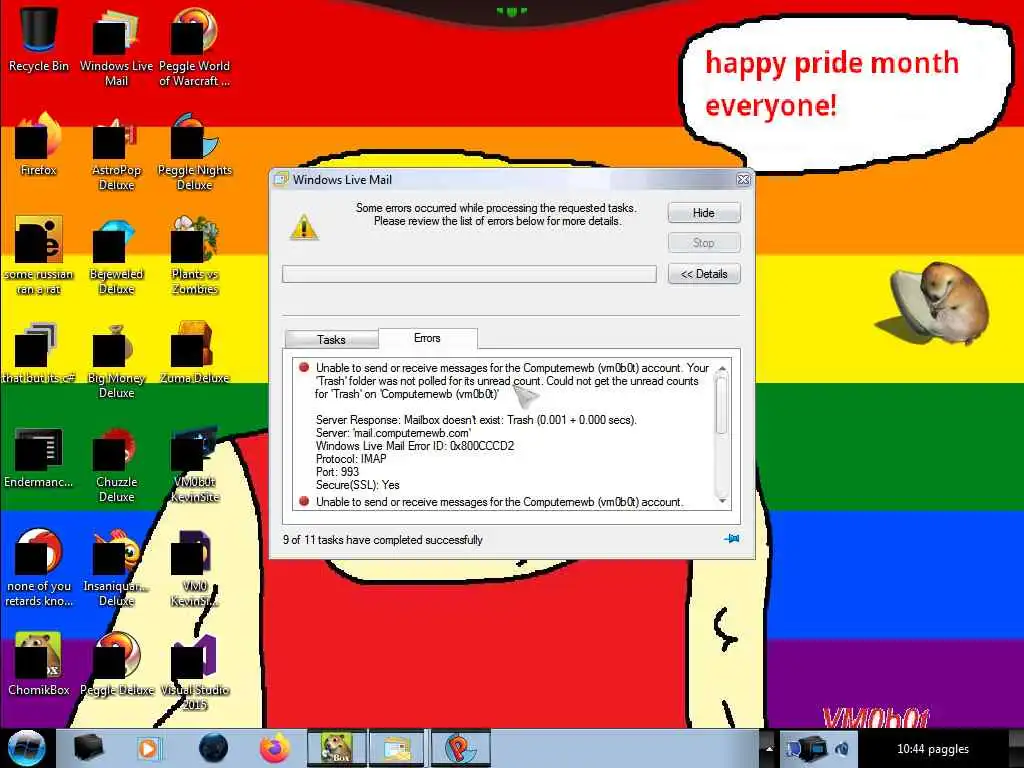Select the second error entry at the list bottom

(491, 502)
